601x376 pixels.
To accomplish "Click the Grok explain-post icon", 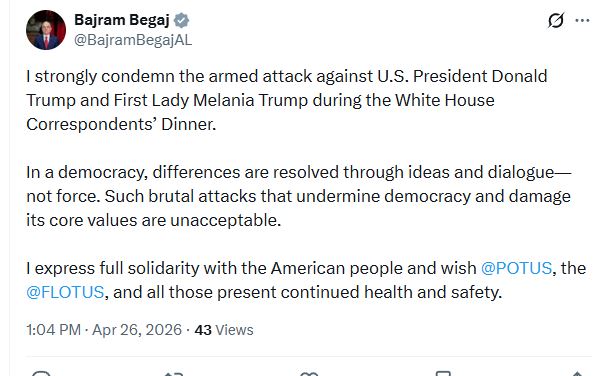I will pyautogui.click(x=555, y=20).
